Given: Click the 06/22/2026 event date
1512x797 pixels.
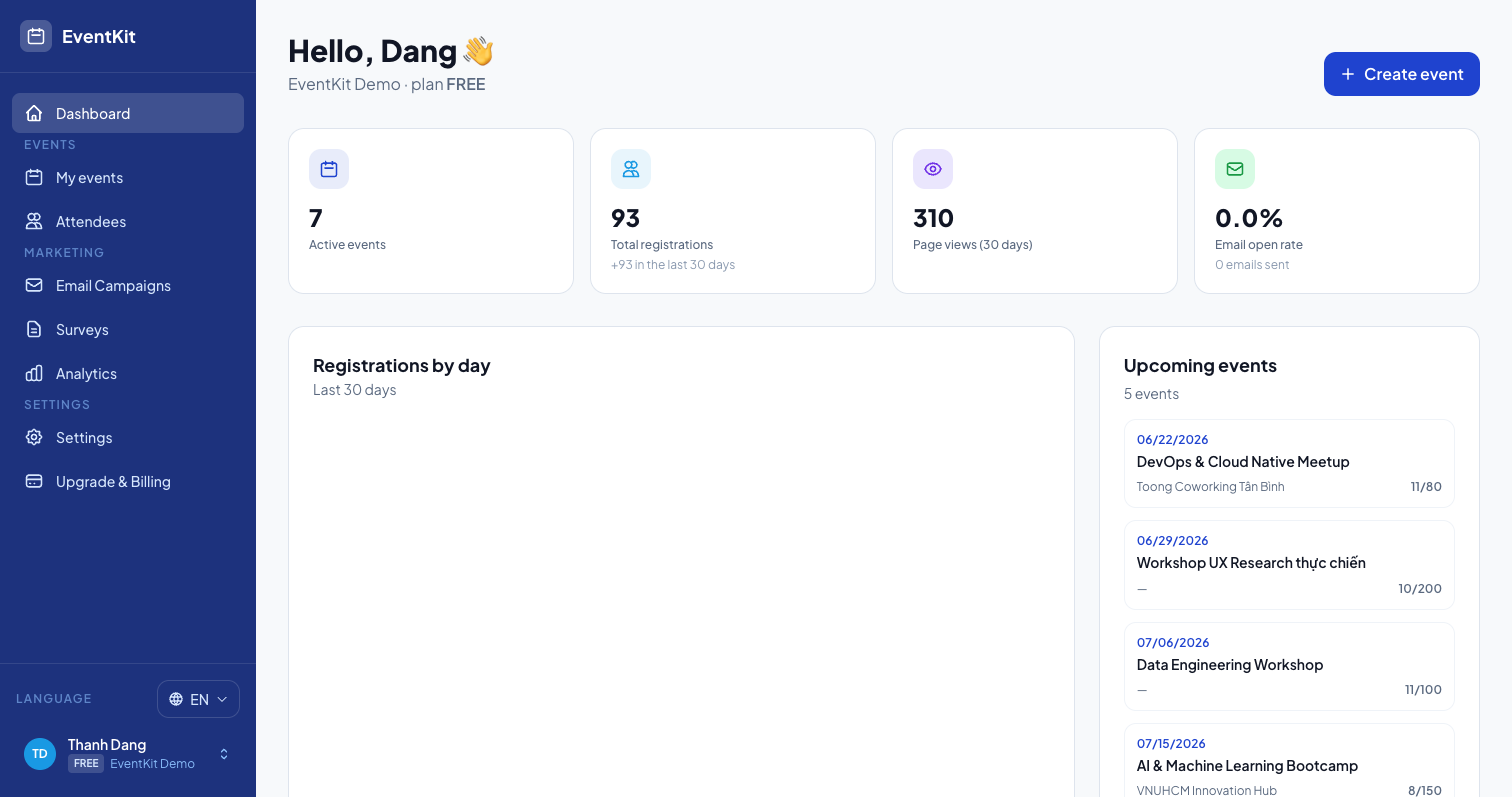Looking at the screenshot, I should (1172, 439).
